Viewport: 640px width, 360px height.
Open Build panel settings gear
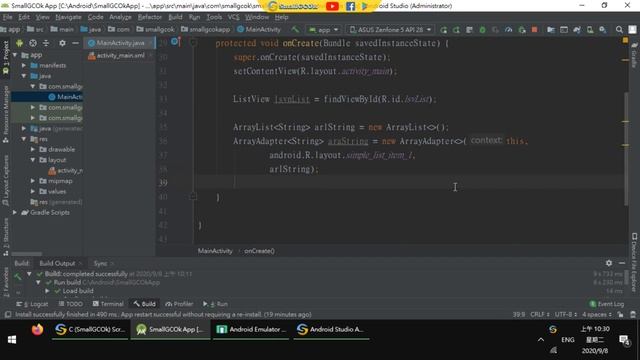609,263
